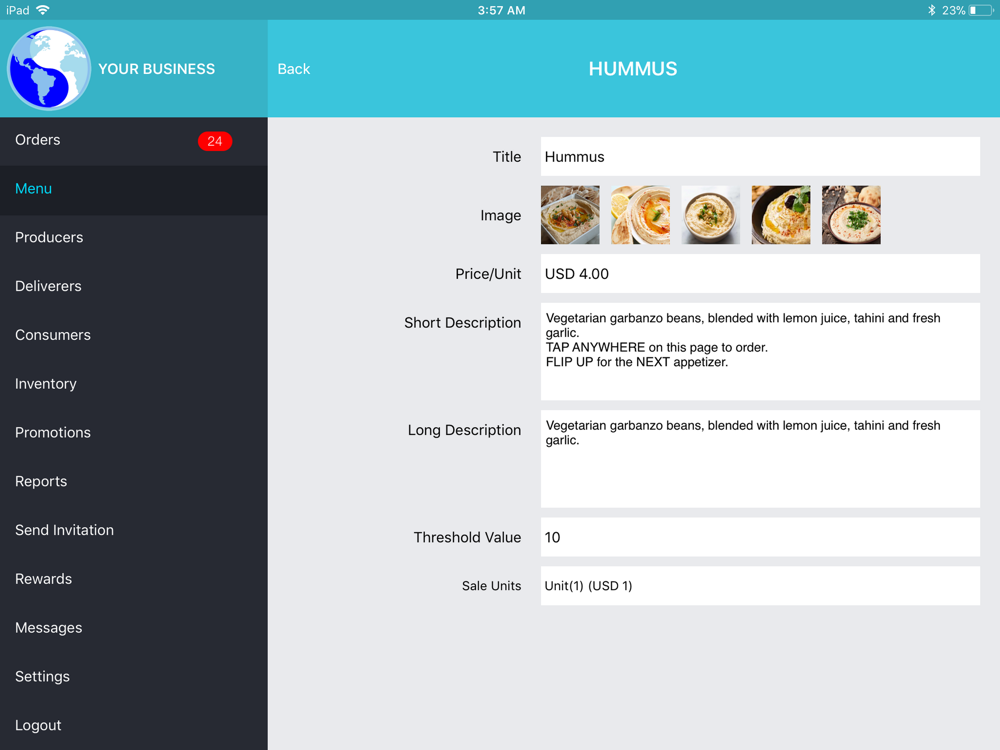Screen dimensions: 1000x750
Task: Tap the battery icon in status bar
Action: [981, 10]
